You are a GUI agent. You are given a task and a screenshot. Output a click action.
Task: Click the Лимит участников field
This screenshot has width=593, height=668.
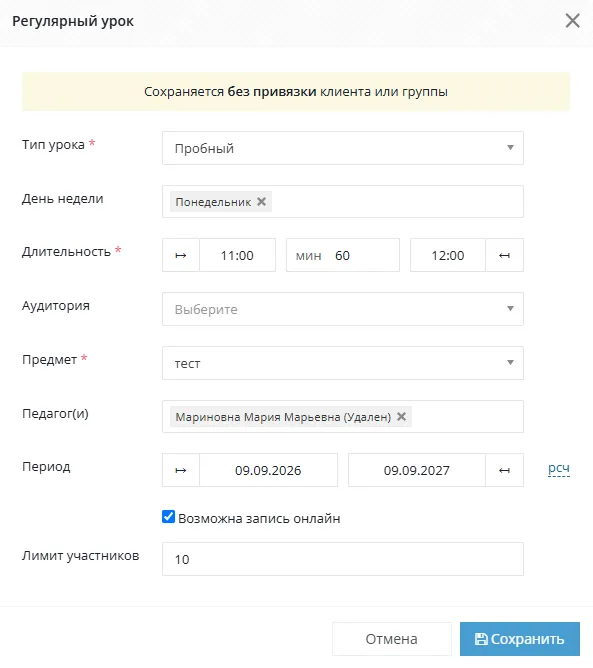(x=343, y=559)
